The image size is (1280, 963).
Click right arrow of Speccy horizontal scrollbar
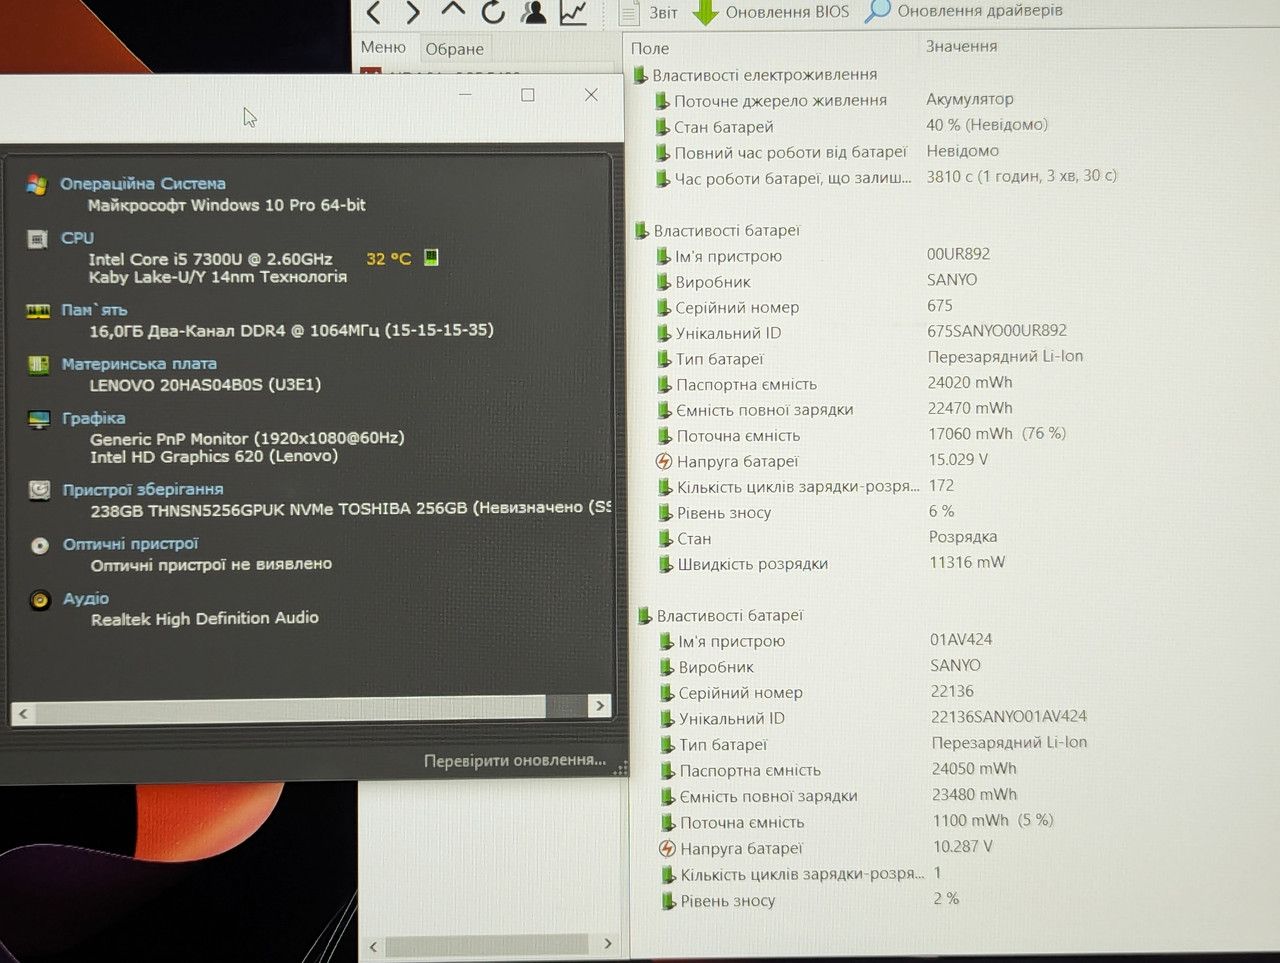[x=599, y=706]
